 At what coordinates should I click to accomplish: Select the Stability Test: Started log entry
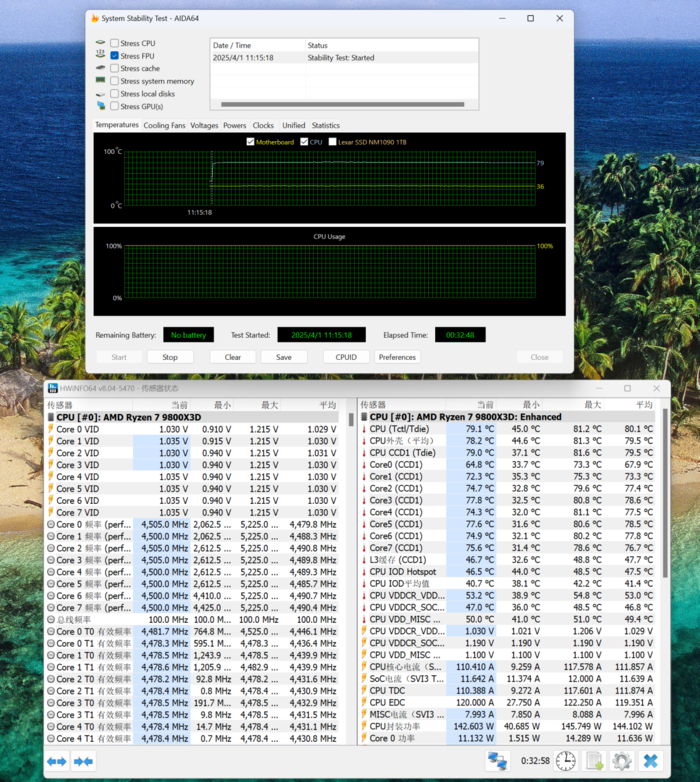(x=344, y=58)
